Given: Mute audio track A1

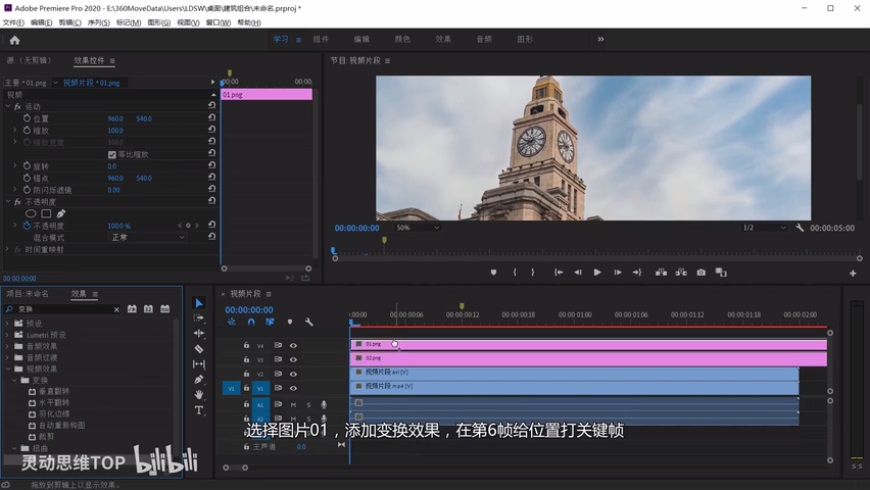Looking at the screenshot, I should 294,405.
